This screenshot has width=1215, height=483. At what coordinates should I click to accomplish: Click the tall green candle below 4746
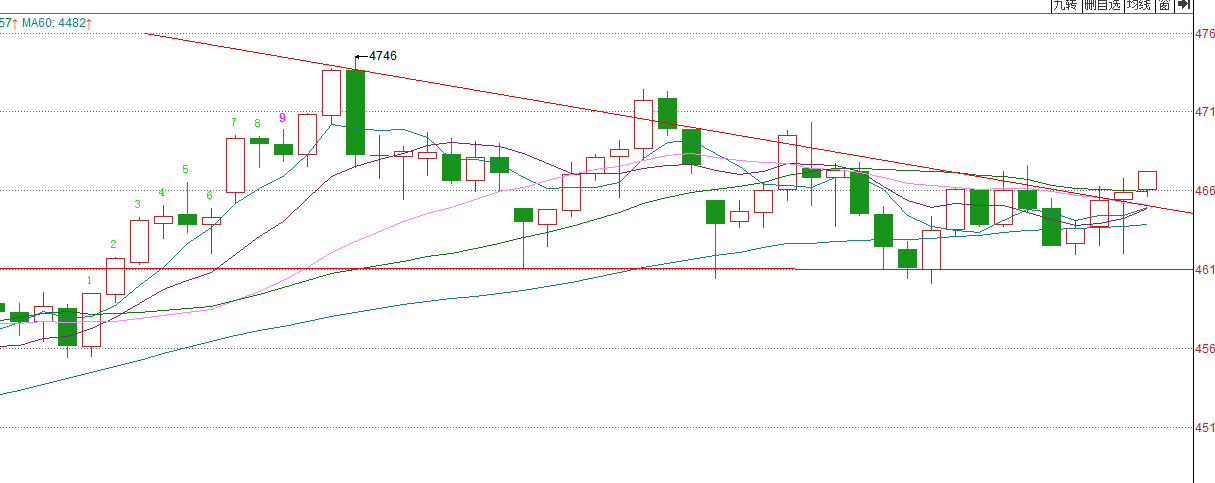coord(355,112)
